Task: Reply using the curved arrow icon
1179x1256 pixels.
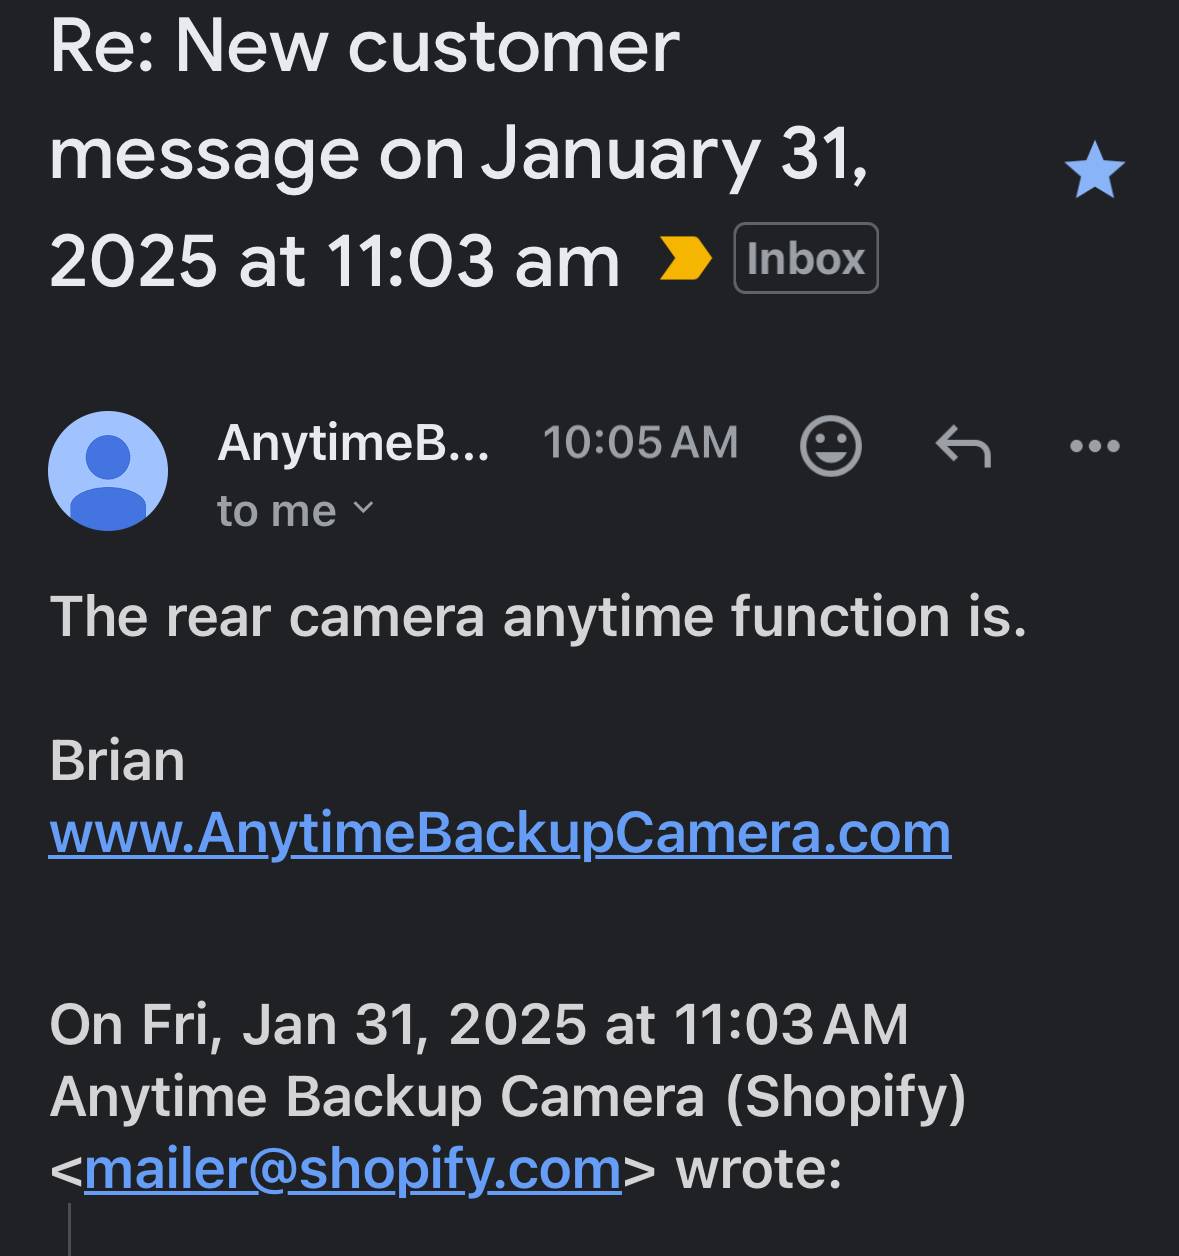Action: [963, 446]
